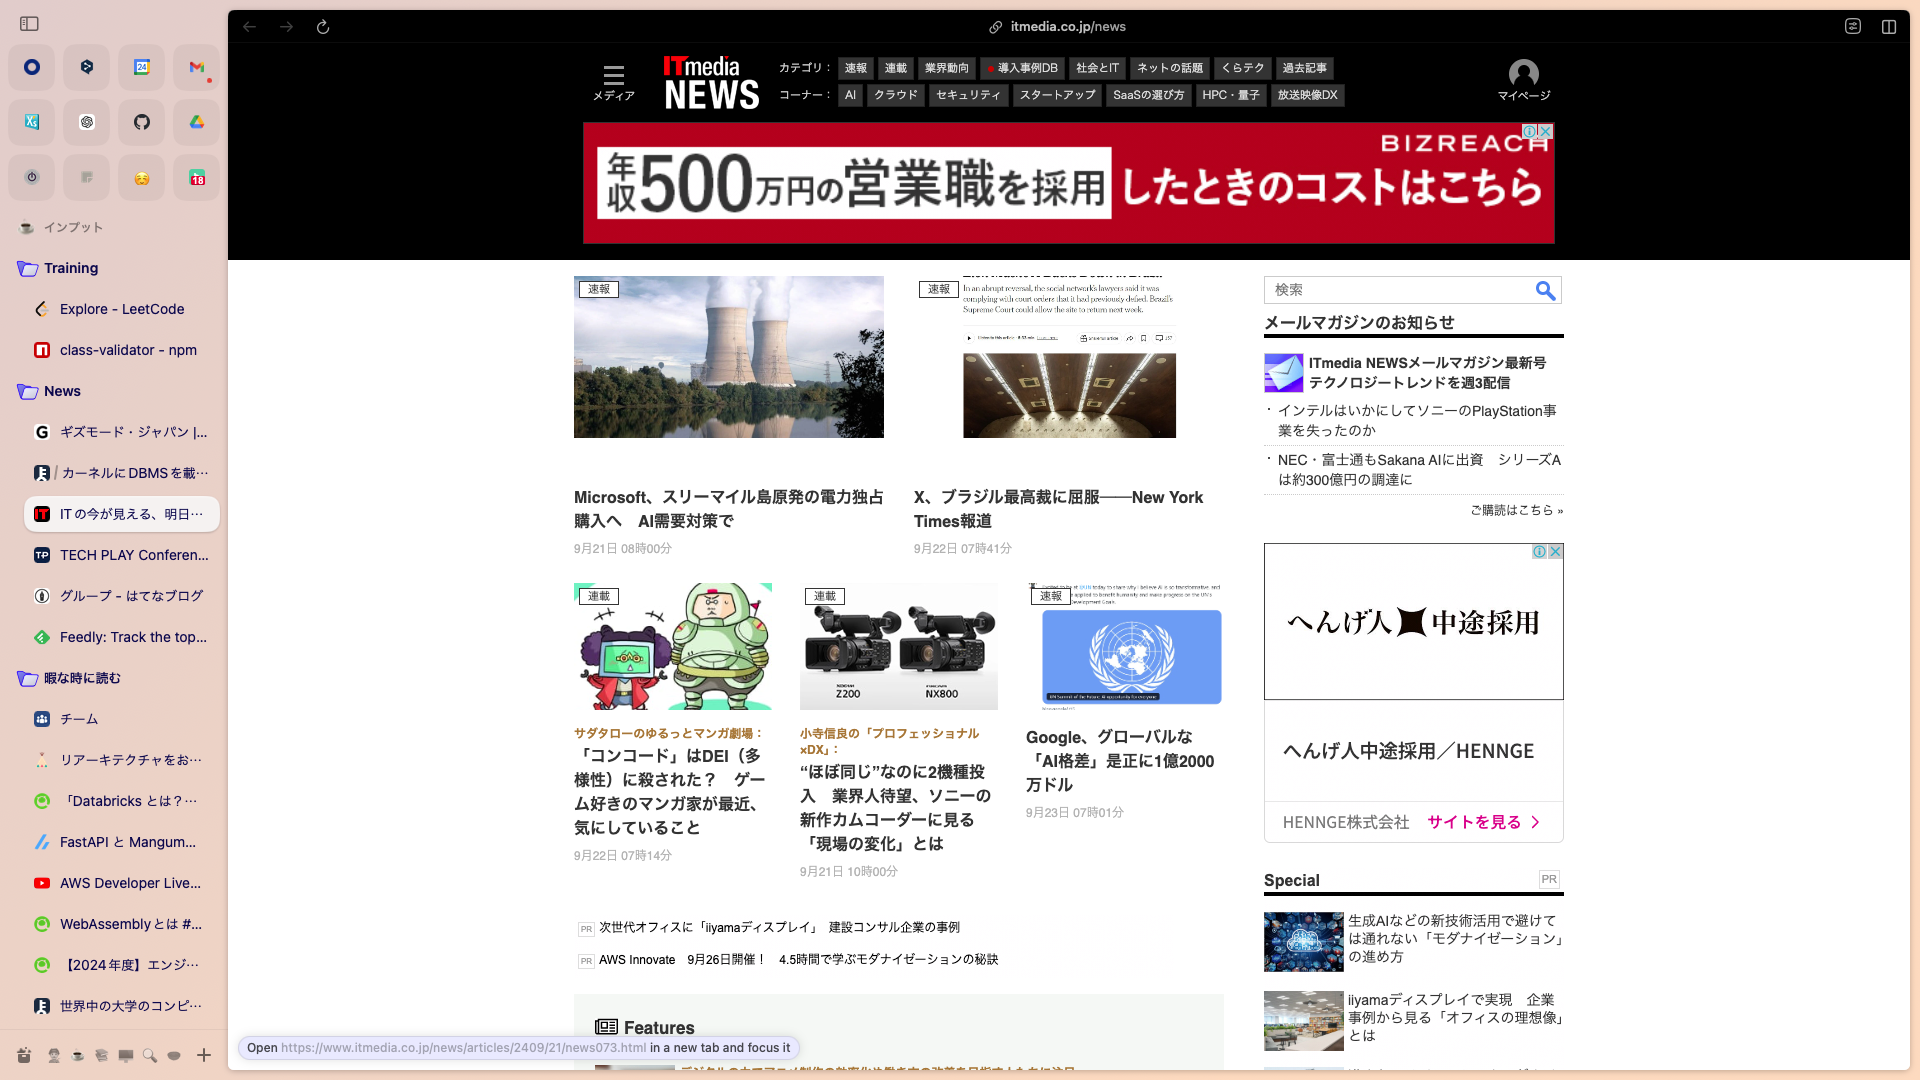The width and height of the screenshot is (1920, 1080).
Task: Open the pinned Google Calendar favorite
Action: 142,67
